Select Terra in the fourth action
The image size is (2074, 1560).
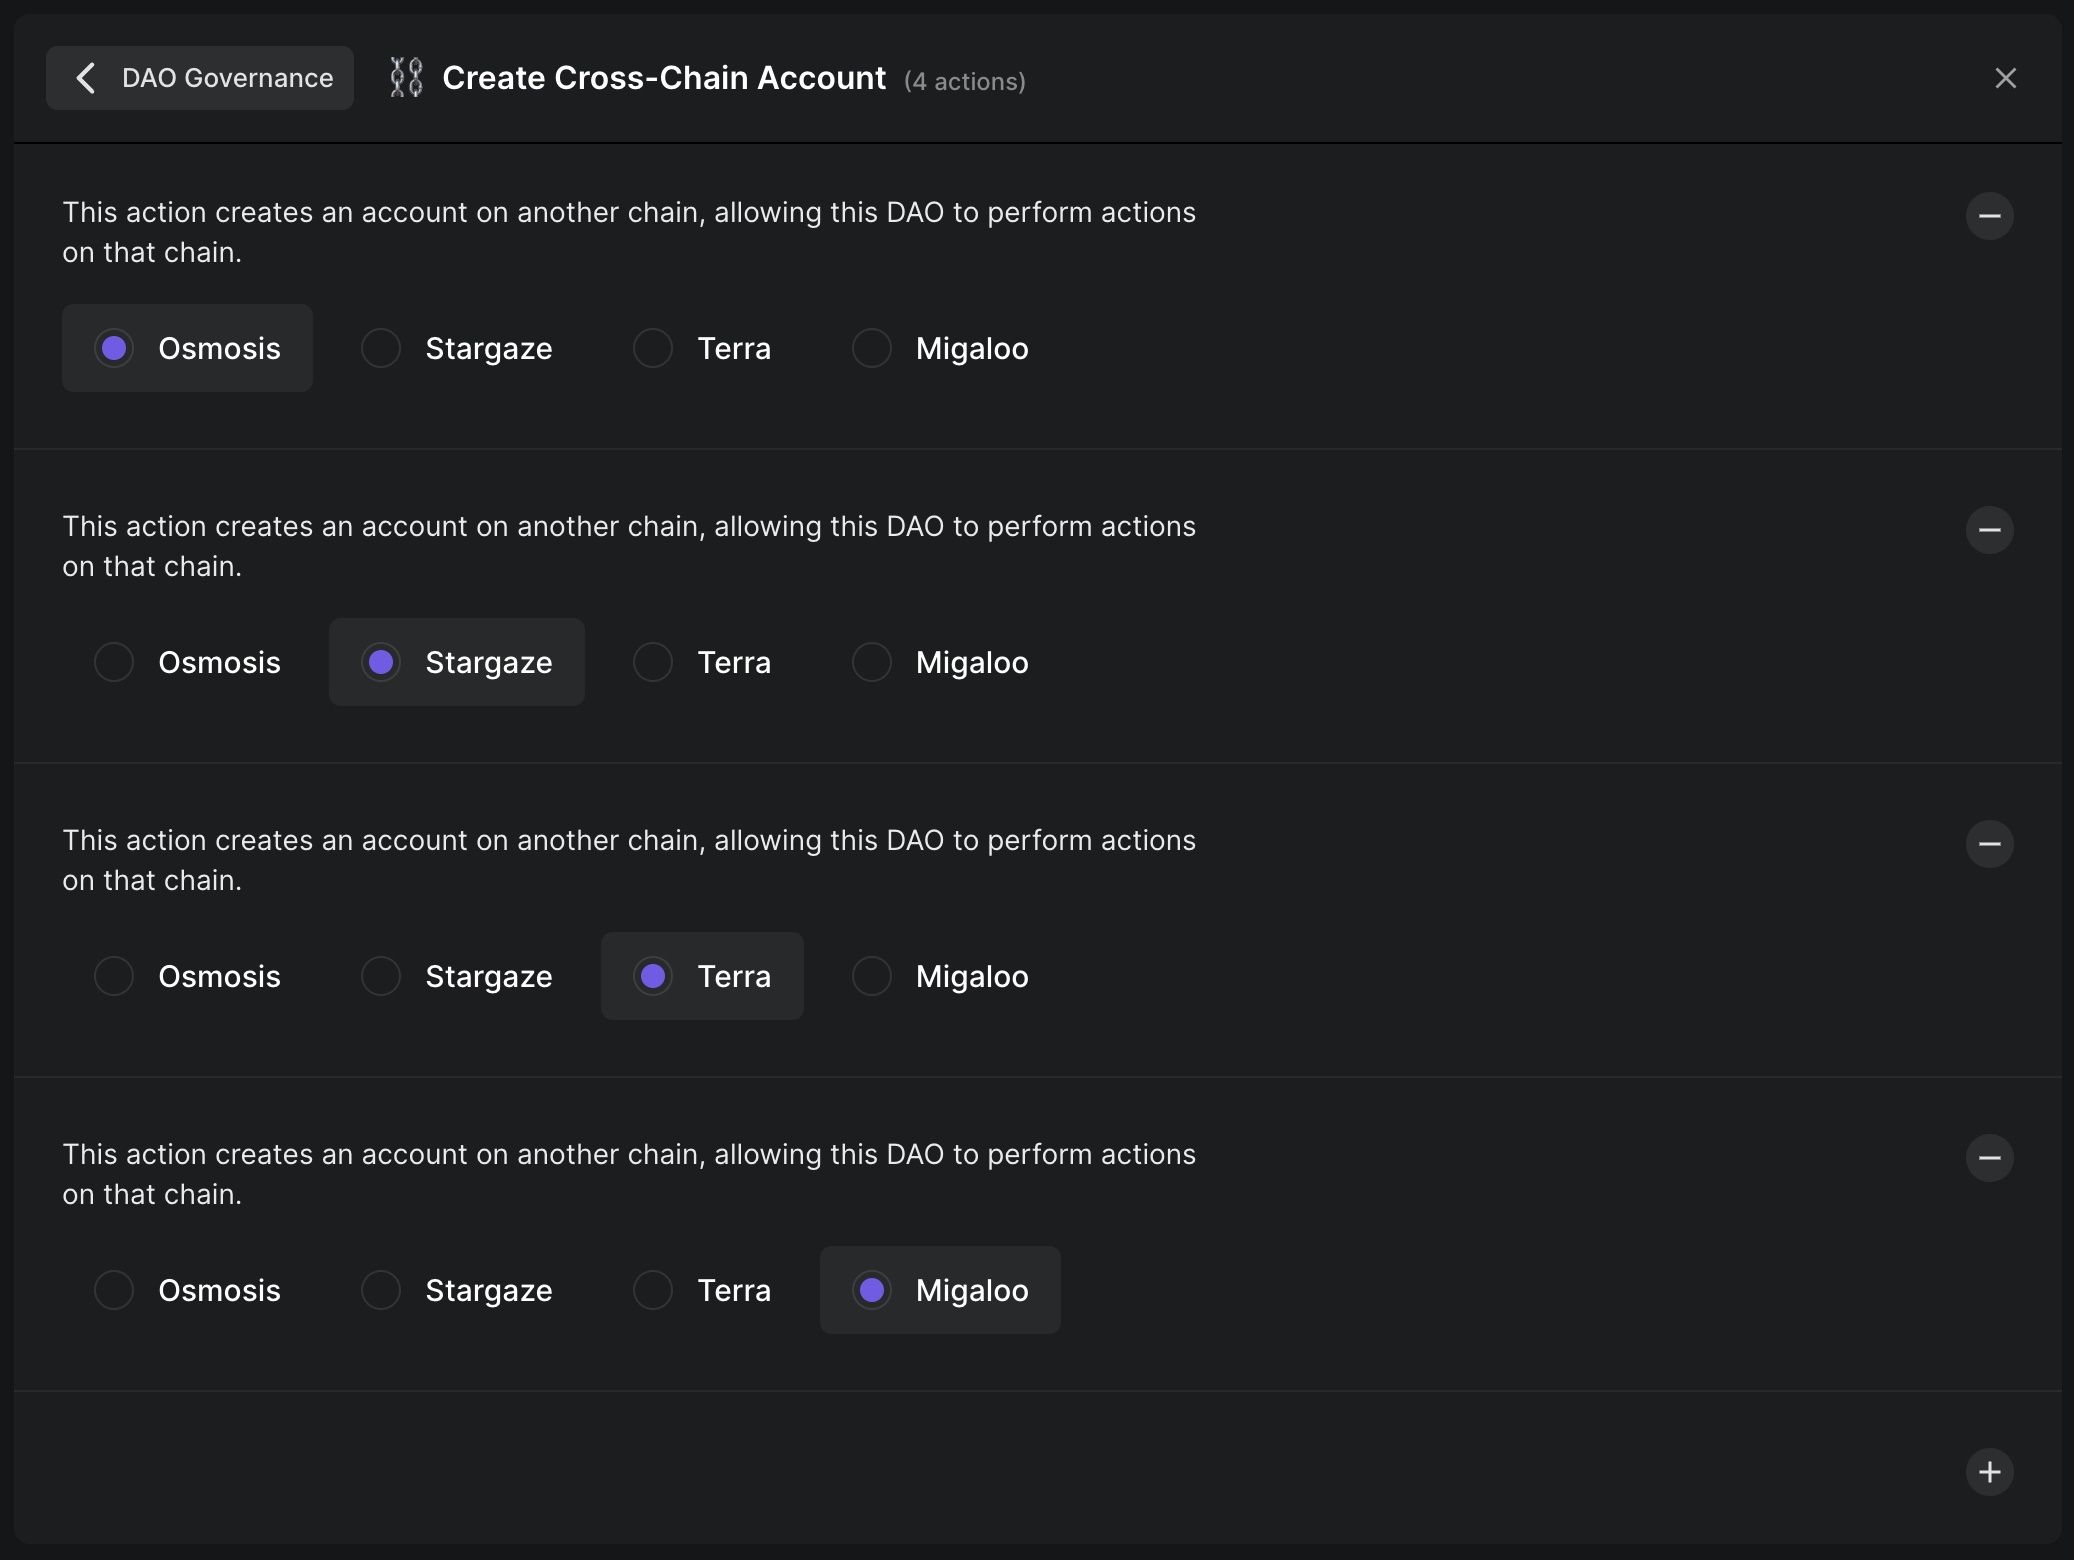pyautogui.click(x=702, y=1291)
